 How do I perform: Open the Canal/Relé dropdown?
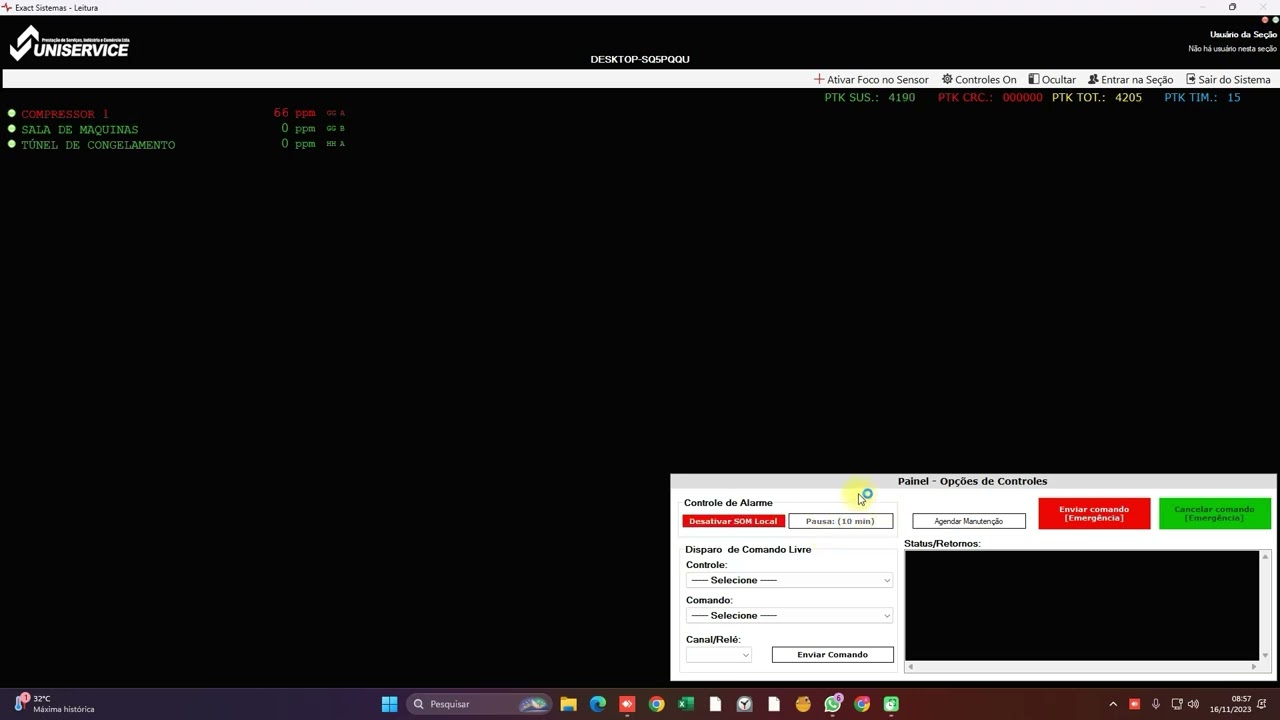pyautogui.click(x=719, y=655)
